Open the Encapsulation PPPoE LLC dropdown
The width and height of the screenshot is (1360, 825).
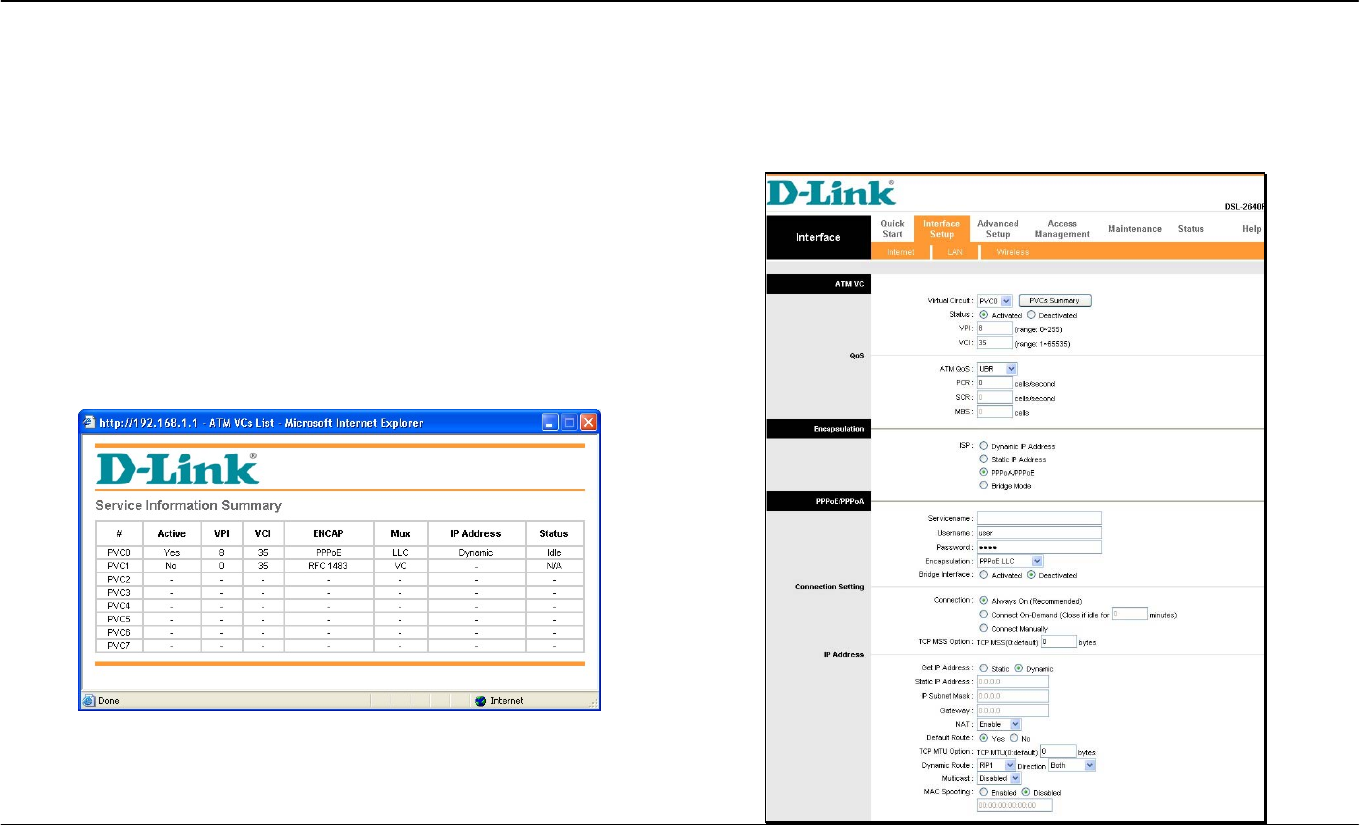pos(1010,561)
